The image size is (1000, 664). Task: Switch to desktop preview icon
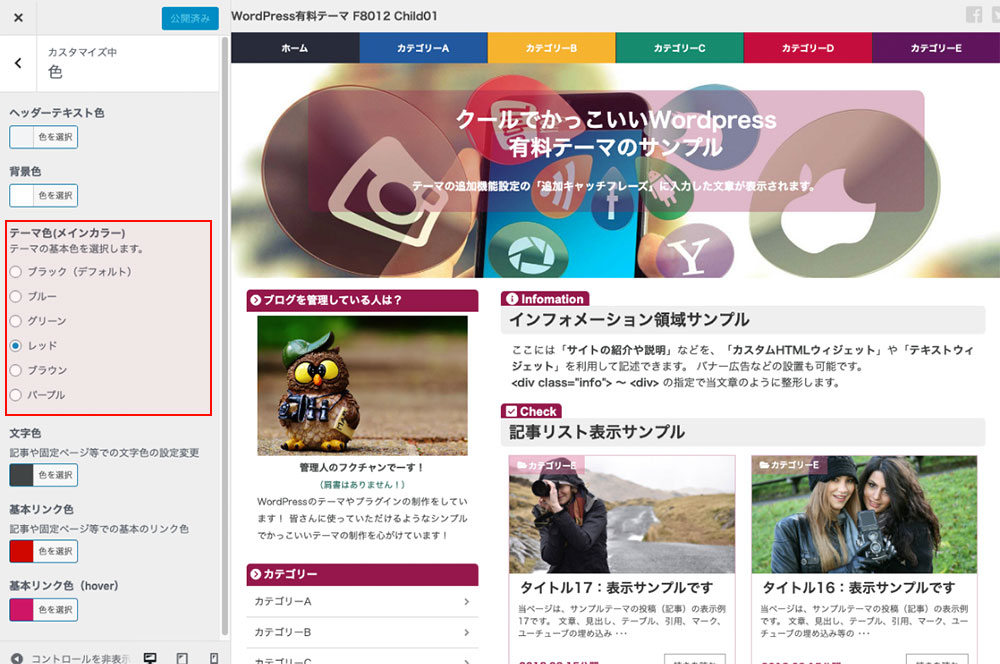(x=150, y=658)
